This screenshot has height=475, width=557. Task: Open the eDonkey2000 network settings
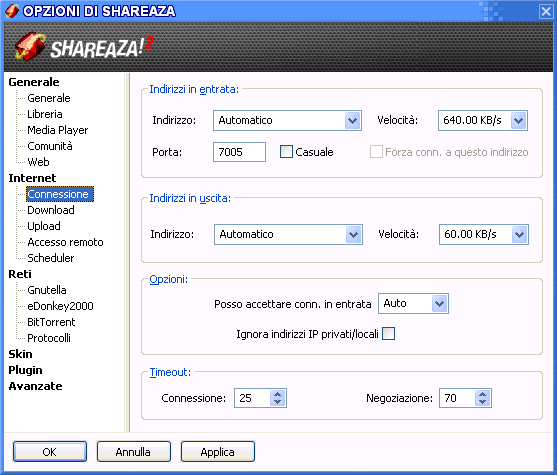click(x=60, y=306)
